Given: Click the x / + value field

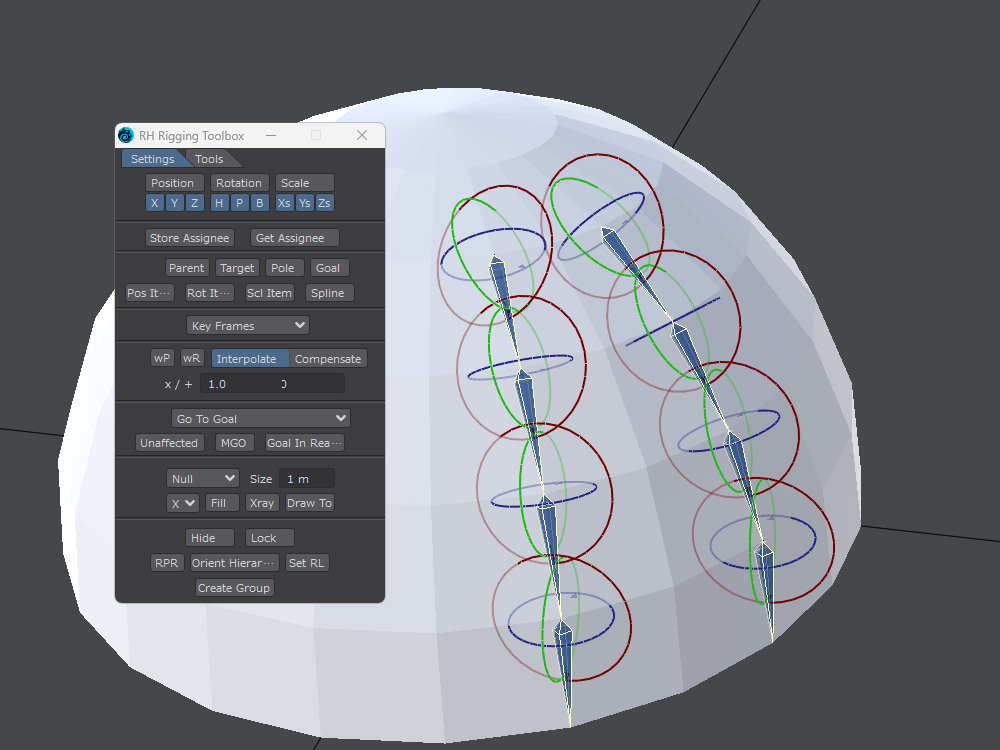Looking at the screenshot, I should [x=271, y=384].
